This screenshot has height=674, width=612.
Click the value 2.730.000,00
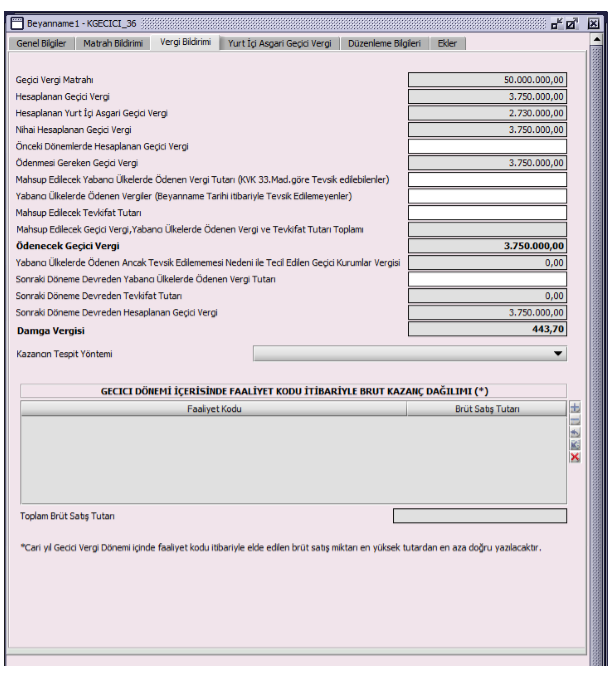tap(487, 113)
